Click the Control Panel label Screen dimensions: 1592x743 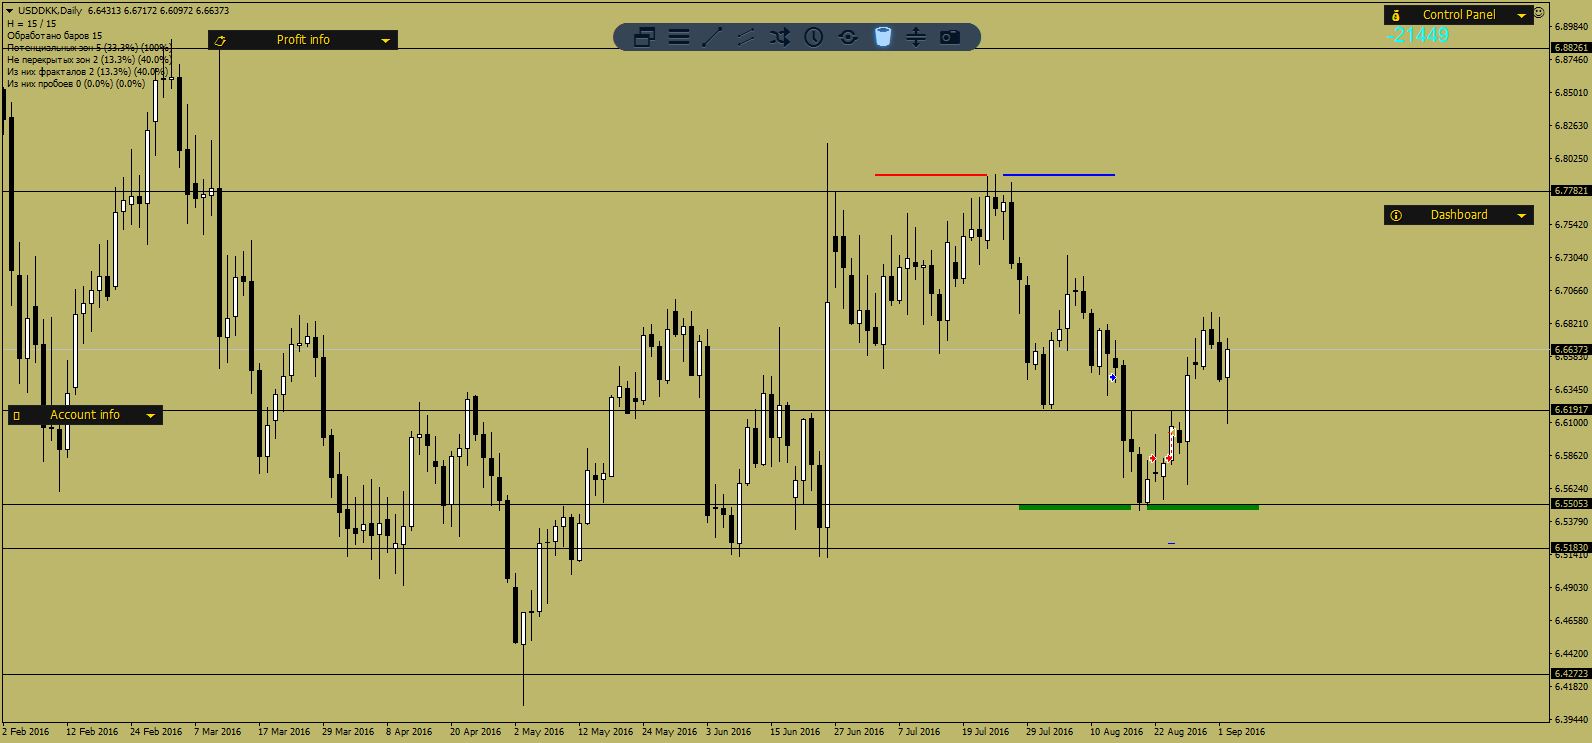(1459, 15)
